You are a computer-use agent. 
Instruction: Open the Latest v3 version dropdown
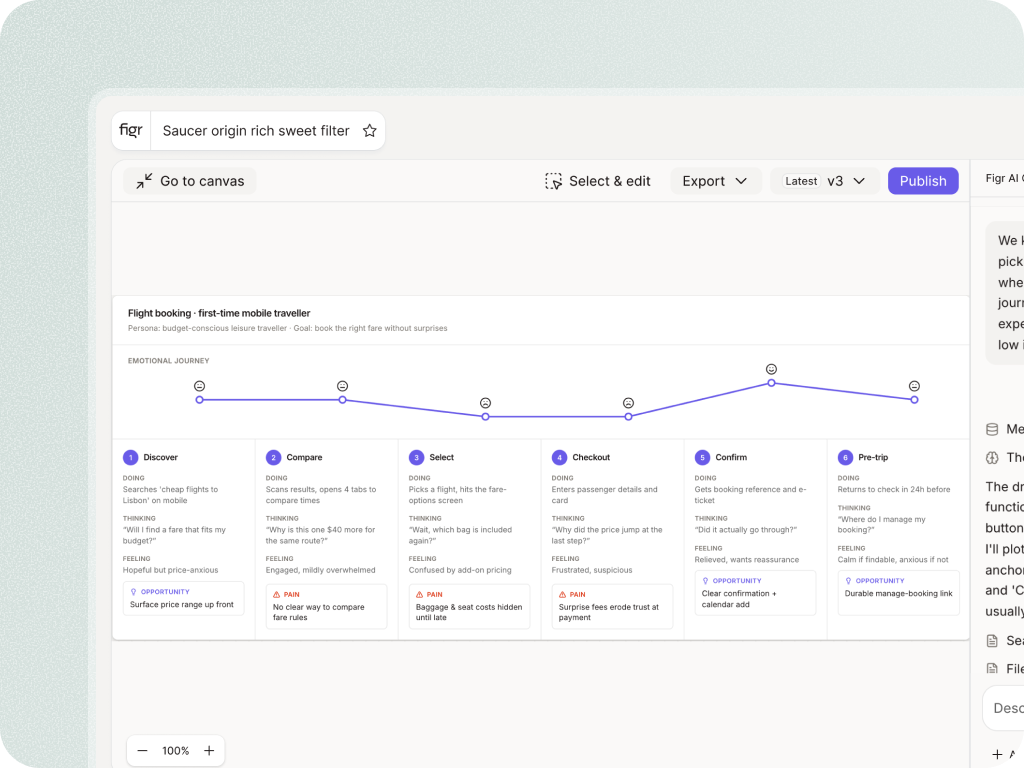click(825, 181)
